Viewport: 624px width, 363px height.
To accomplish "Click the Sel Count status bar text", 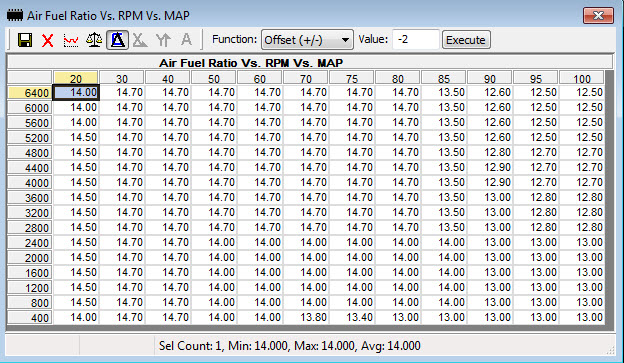I will click(289, 345).
